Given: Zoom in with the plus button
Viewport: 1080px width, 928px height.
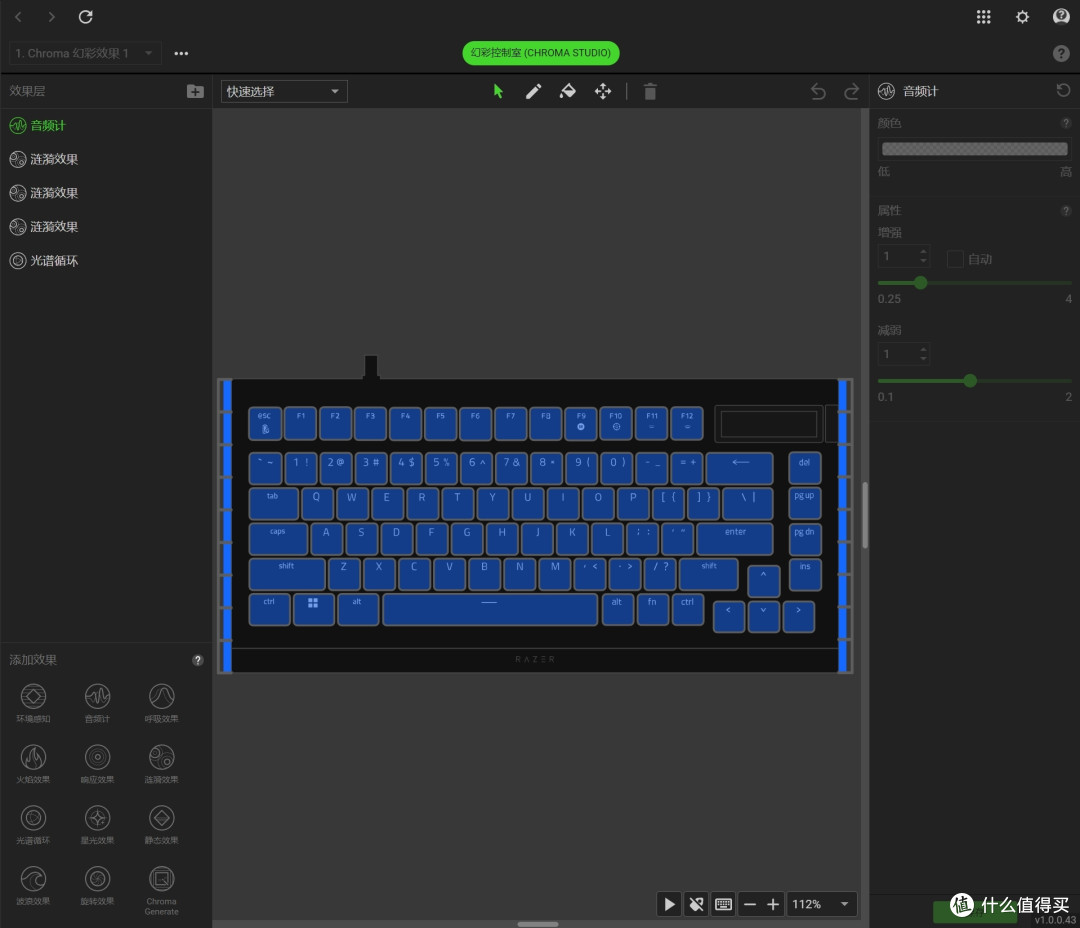Looking at the screenshot, I should click(x=773, y=904).
